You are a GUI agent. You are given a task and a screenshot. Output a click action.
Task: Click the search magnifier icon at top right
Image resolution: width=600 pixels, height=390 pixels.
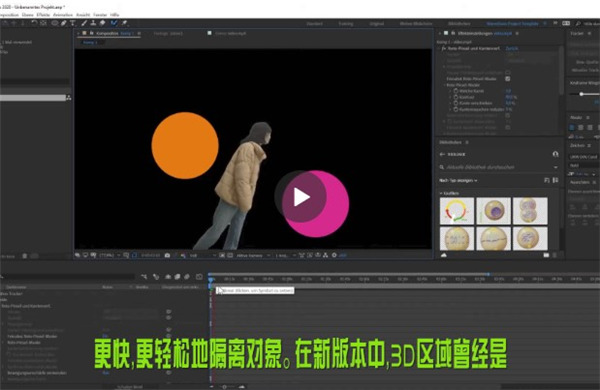pyautogui.click(x=578, y=23)
